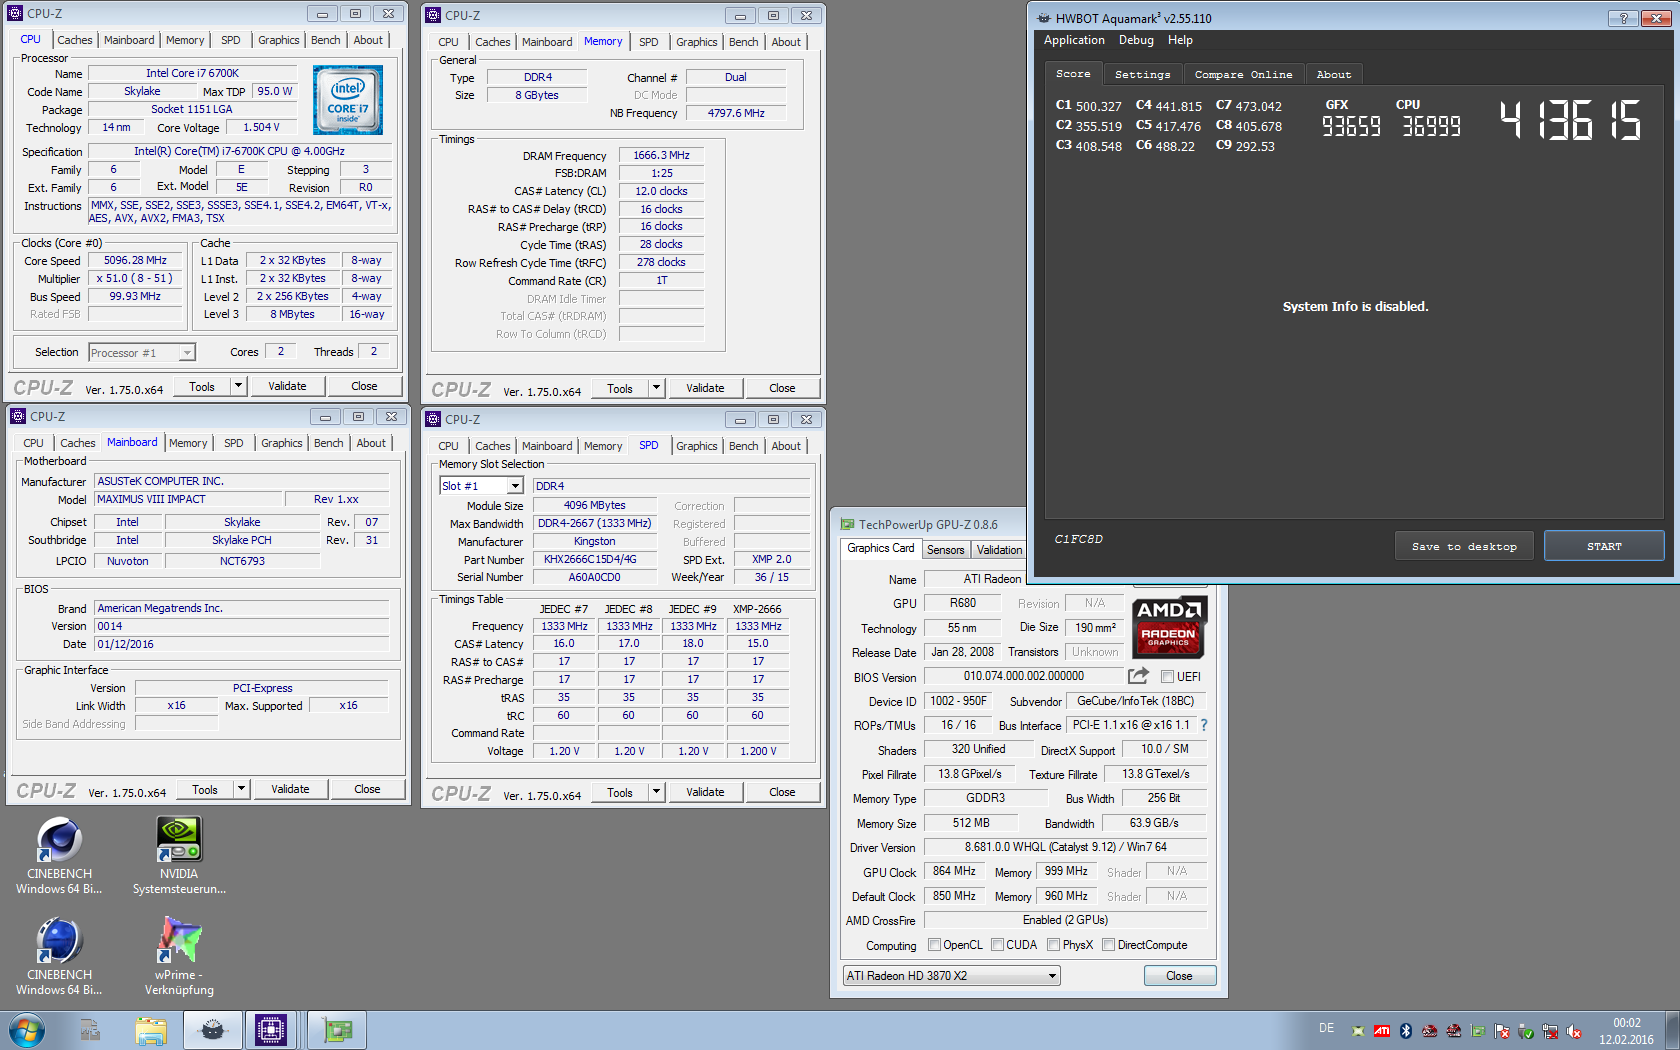Click the DRAM Frequency field 1666.3 MHz
Viewport: 1680px width, 1050px height.
point(661,155)
